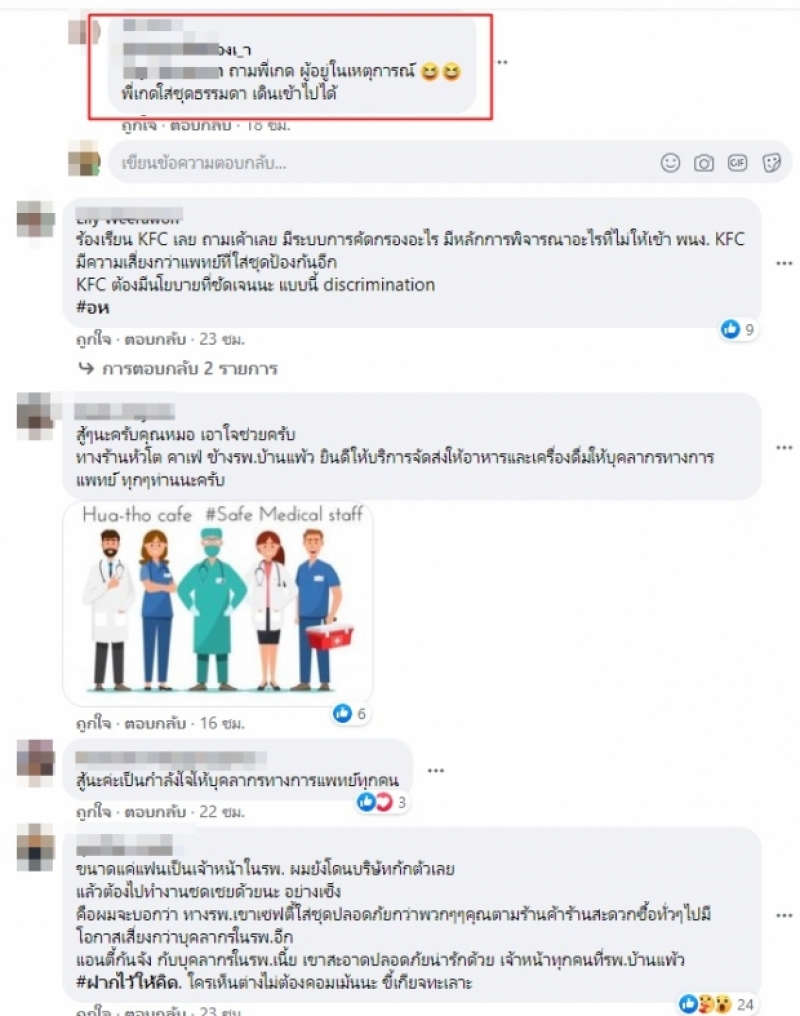
Task: Open options menu for KFC discrimination comment
Action: (x=784, y=264)
